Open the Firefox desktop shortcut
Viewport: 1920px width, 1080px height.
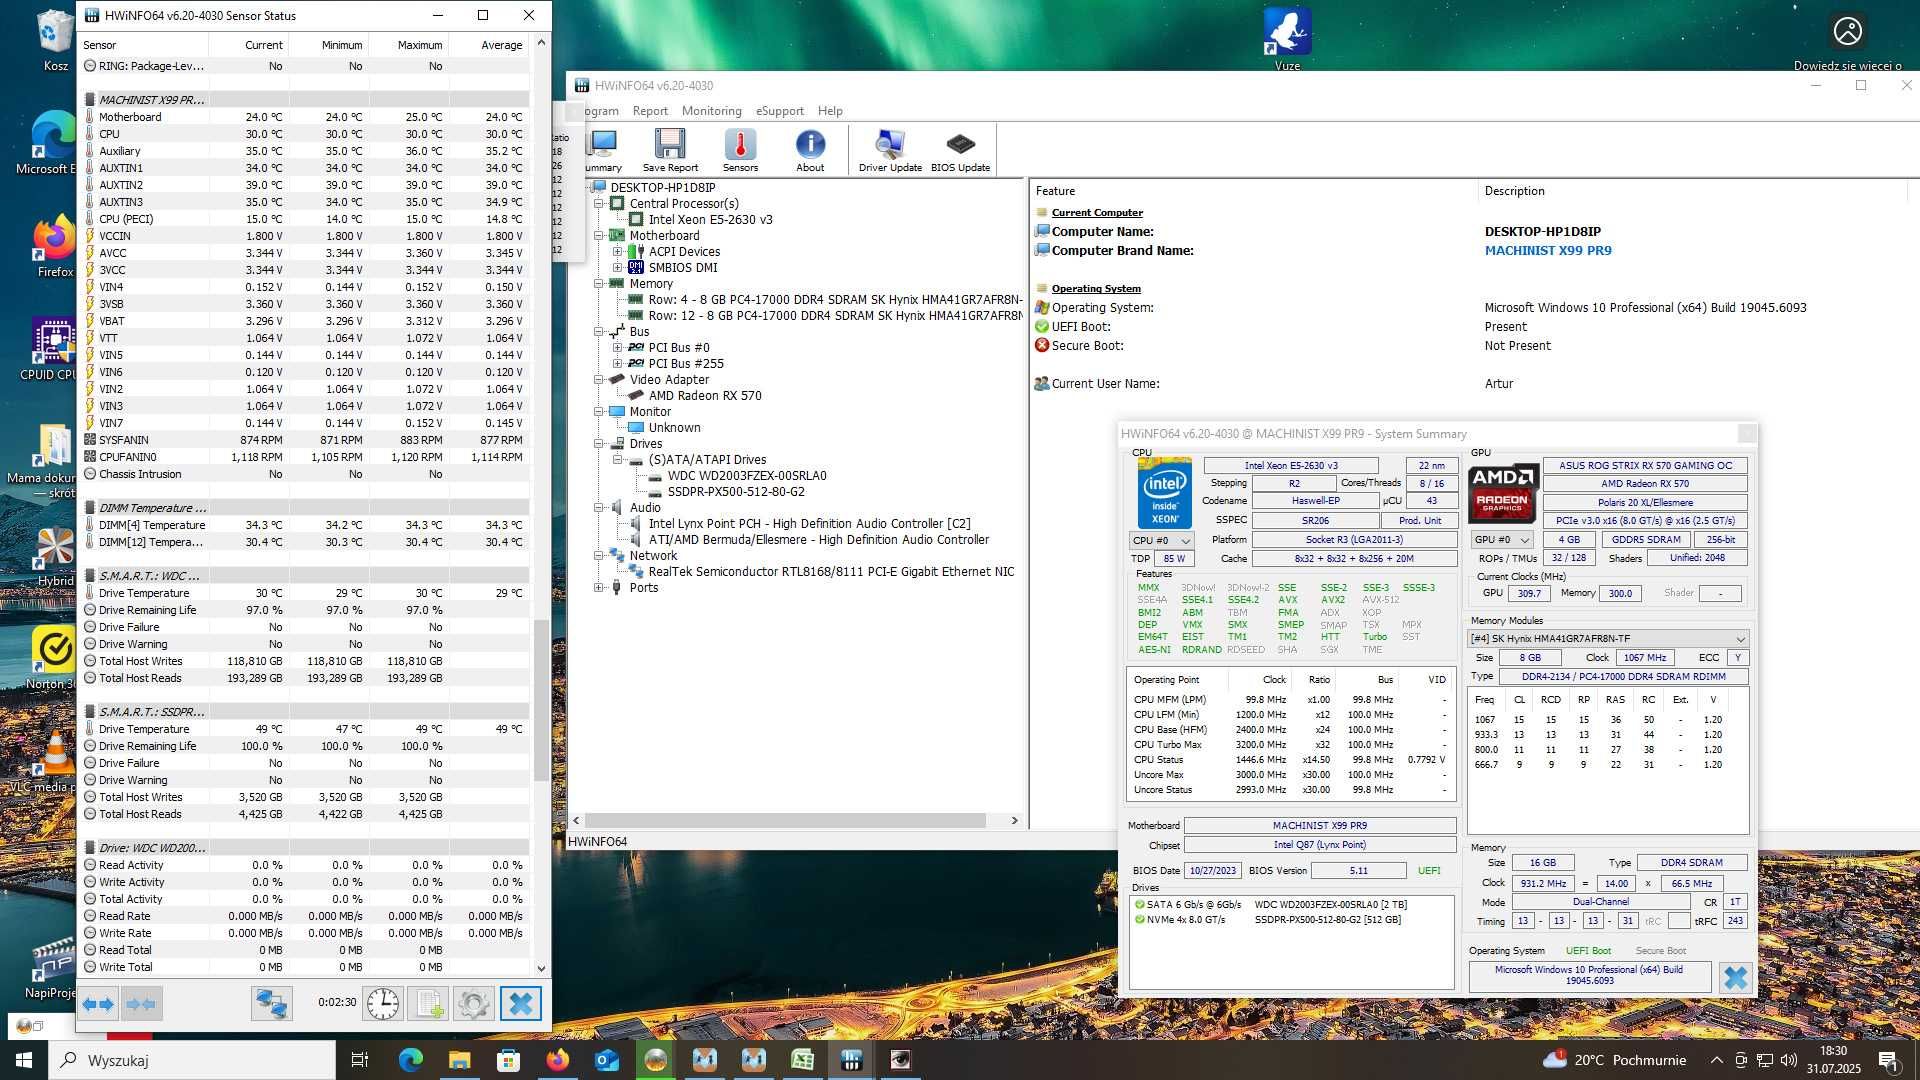[x=55, y=247]
